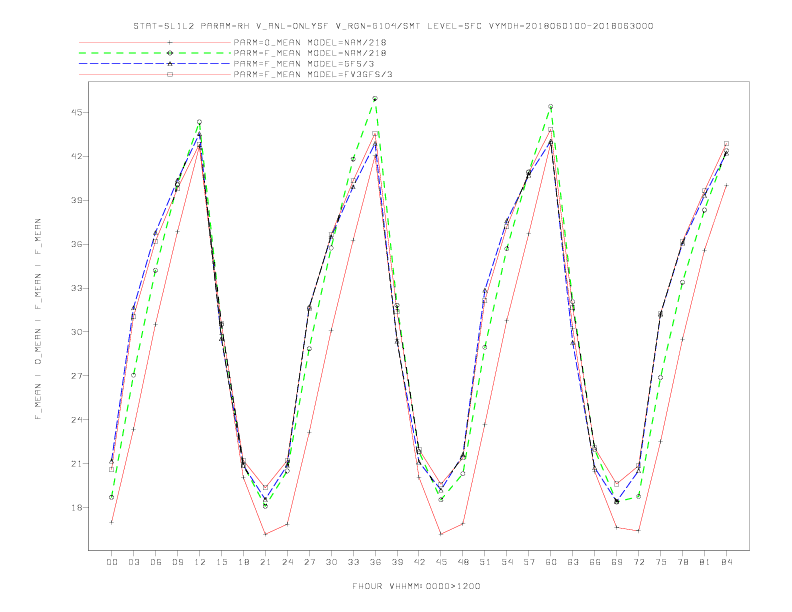Click the vertical axis label F_MEAN | O_MEAN
Image resolution: width=792 pixels, height=612 pixels.
pos(38,319)
